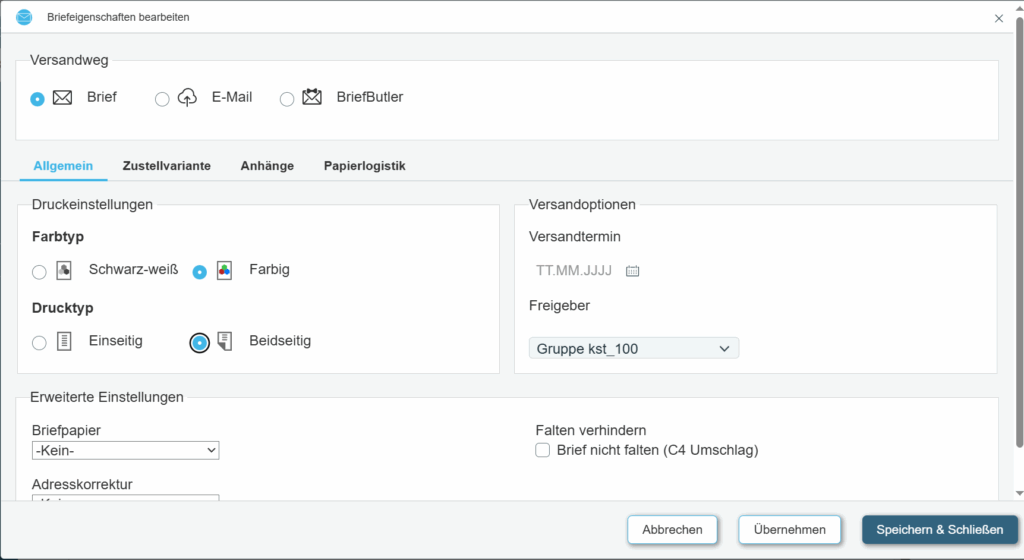Open the Freigeber Gruppe kst_100 dropdown
This screenshot has height=560, width=1024.
click(633, 348)
